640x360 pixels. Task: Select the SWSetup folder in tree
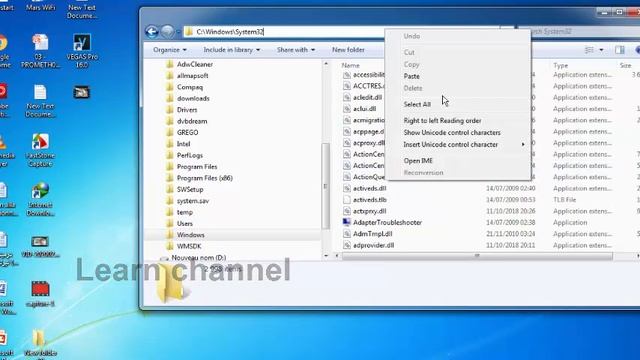tap(190, 190)
